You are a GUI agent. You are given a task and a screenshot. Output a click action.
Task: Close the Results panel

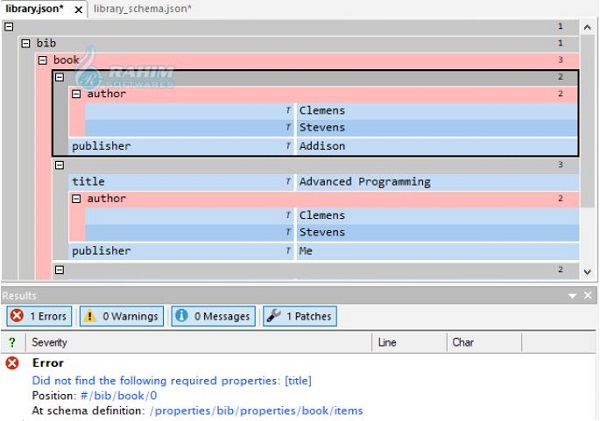588,295
